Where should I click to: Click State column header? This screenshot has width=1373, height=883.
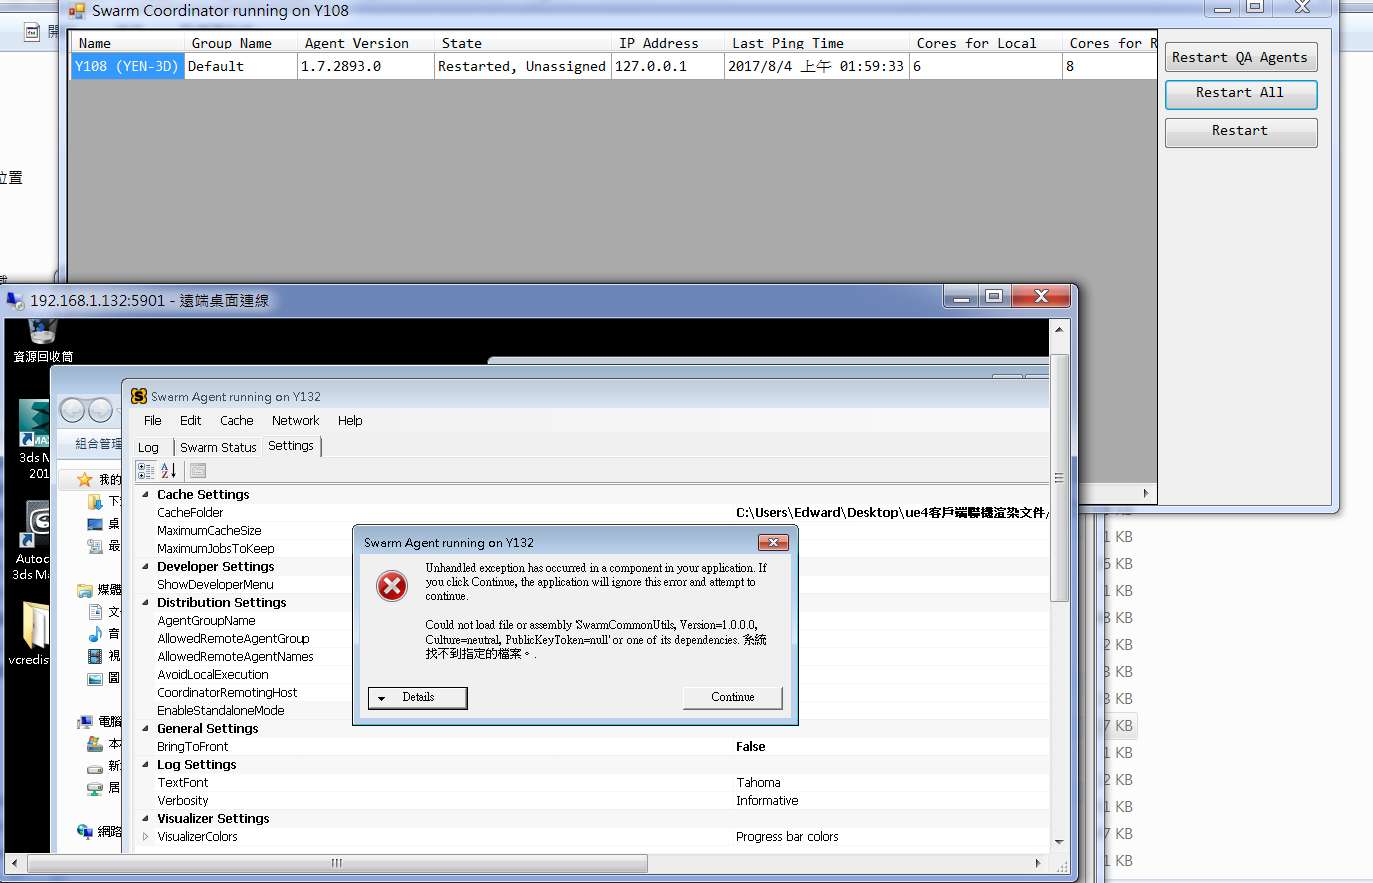point(523,43)
